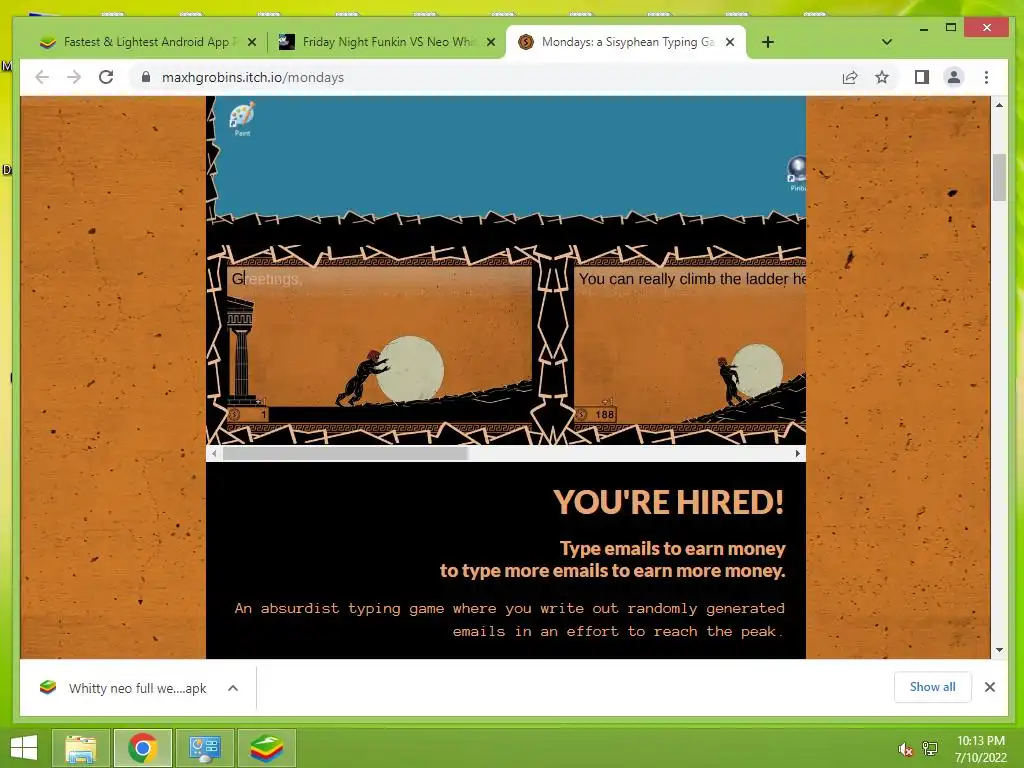This screenshot has width=1024, height=768.
Task: Reload the Mondays page
Action: point(106,77)
